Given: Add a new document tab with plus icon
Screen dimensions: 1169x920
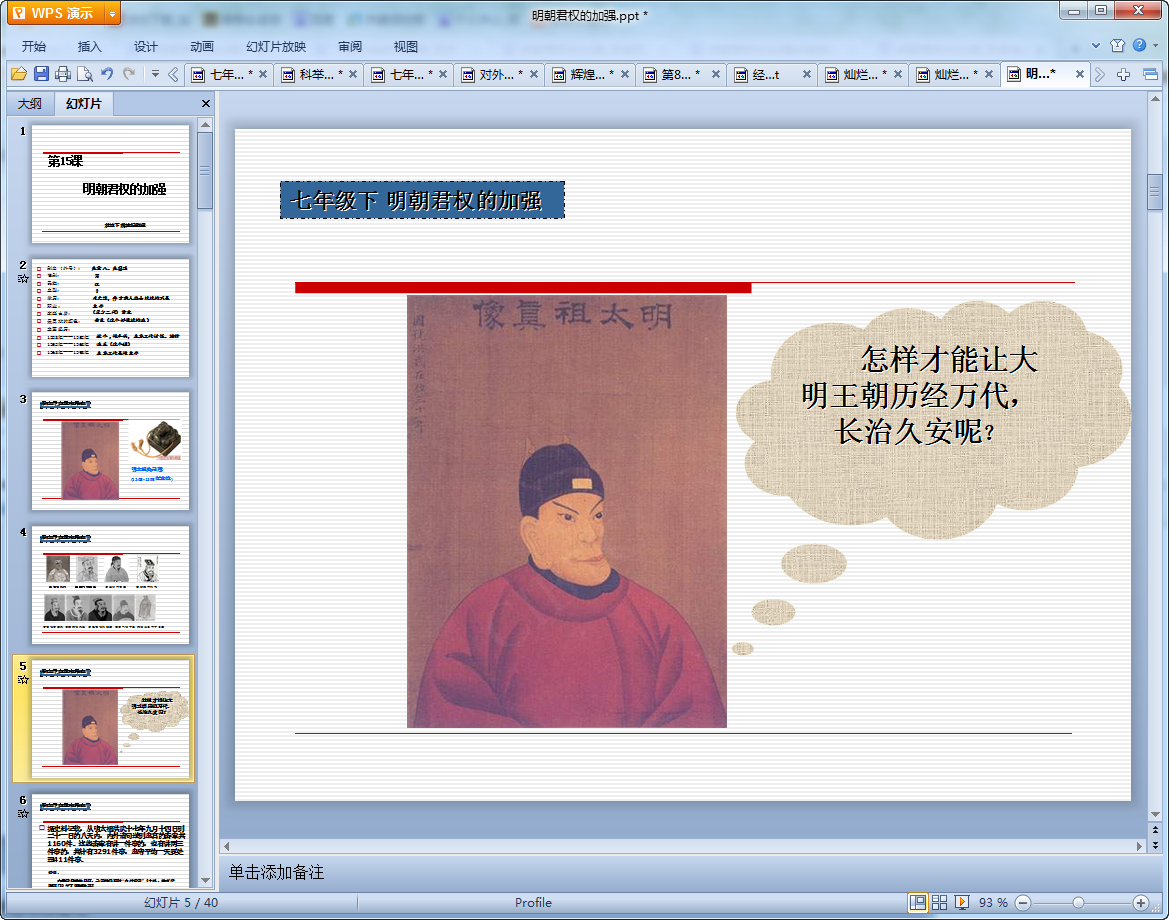Looking at the screenshot, I should coord(1124,74).
